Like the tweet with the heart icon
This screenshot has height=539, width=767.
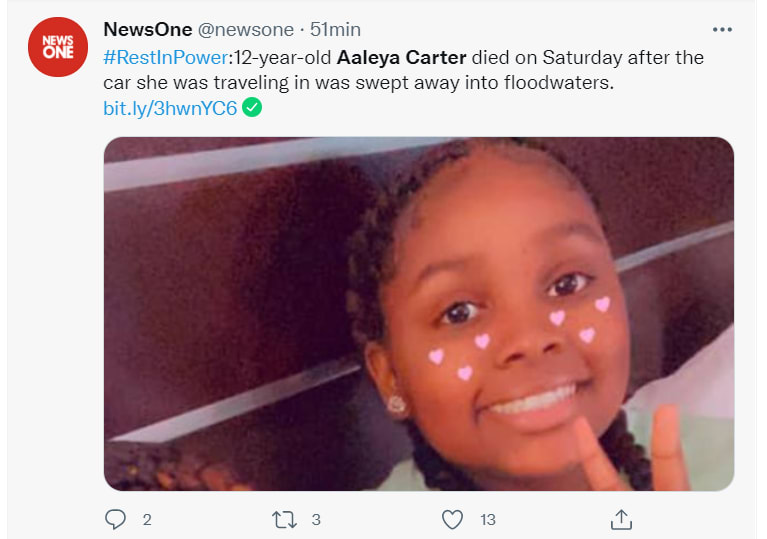pos(453,519)
